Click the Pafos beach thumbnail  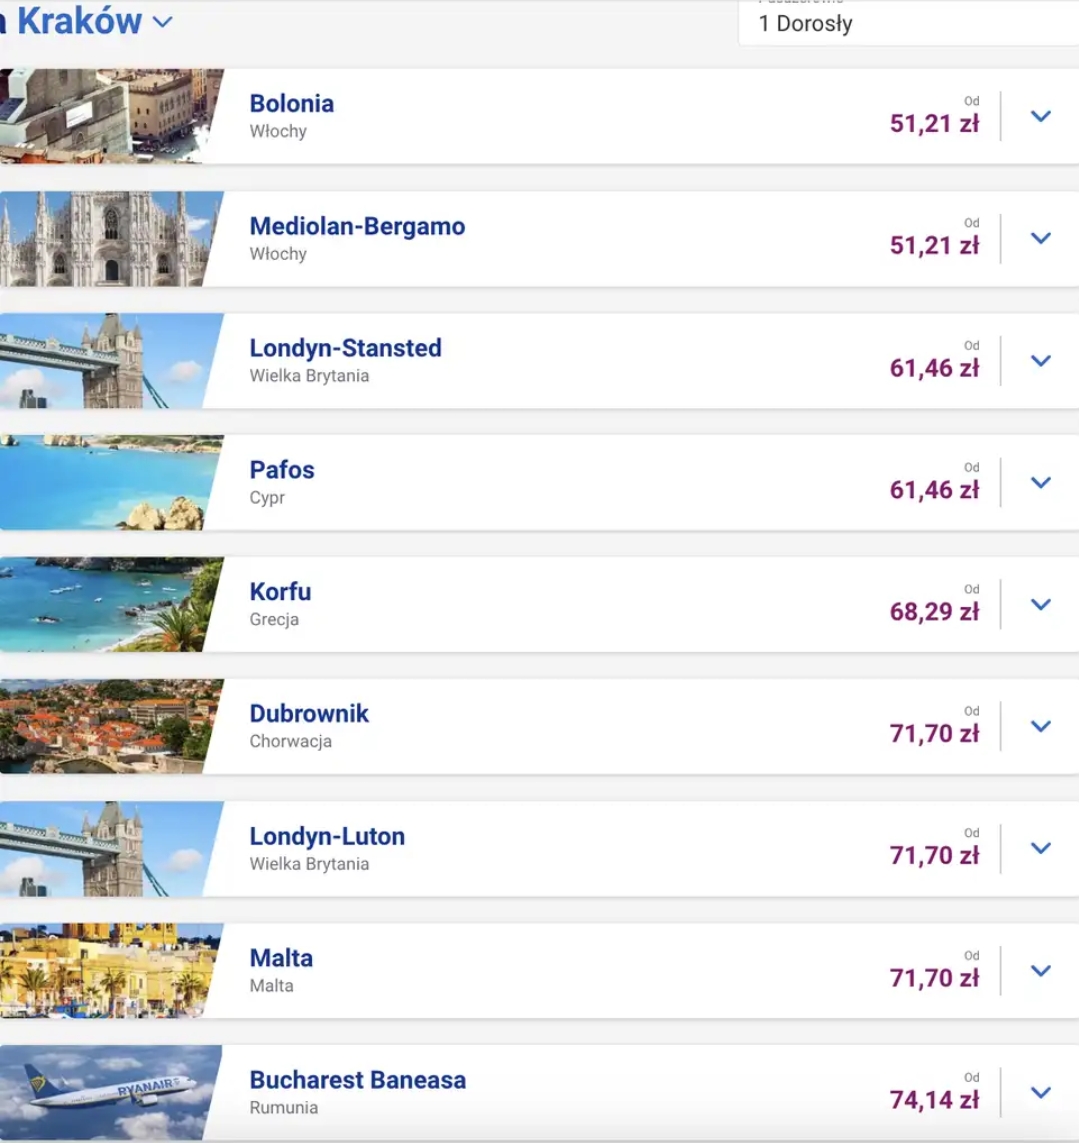(105, 482)
